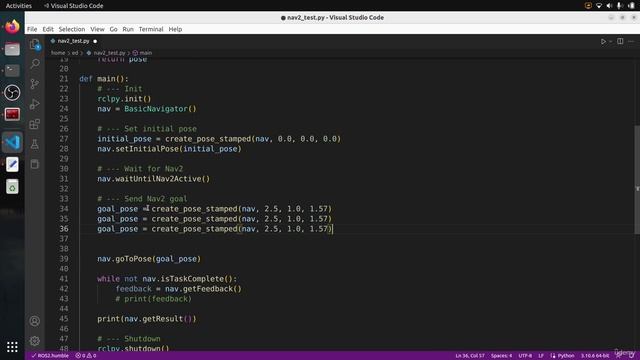Open the Source Control view
The height and width of the screenshot is (360, 640).
pyautogui.click(x=35, y=84)
